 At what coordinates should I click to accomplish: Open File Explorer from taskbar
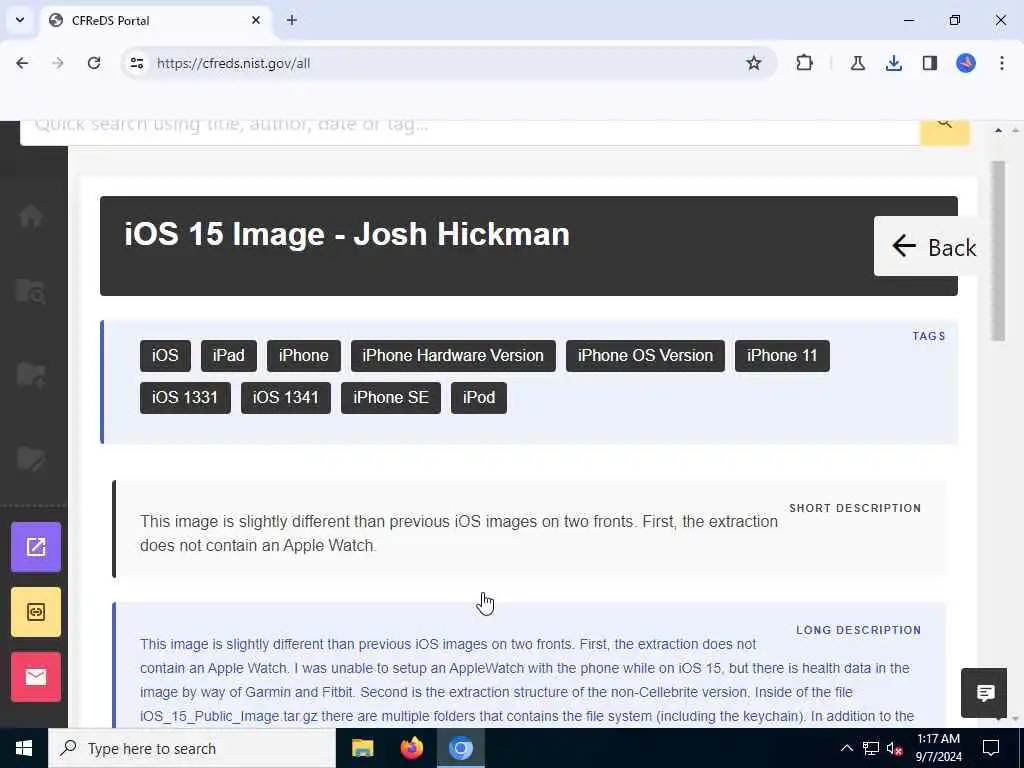click(362, 748)
